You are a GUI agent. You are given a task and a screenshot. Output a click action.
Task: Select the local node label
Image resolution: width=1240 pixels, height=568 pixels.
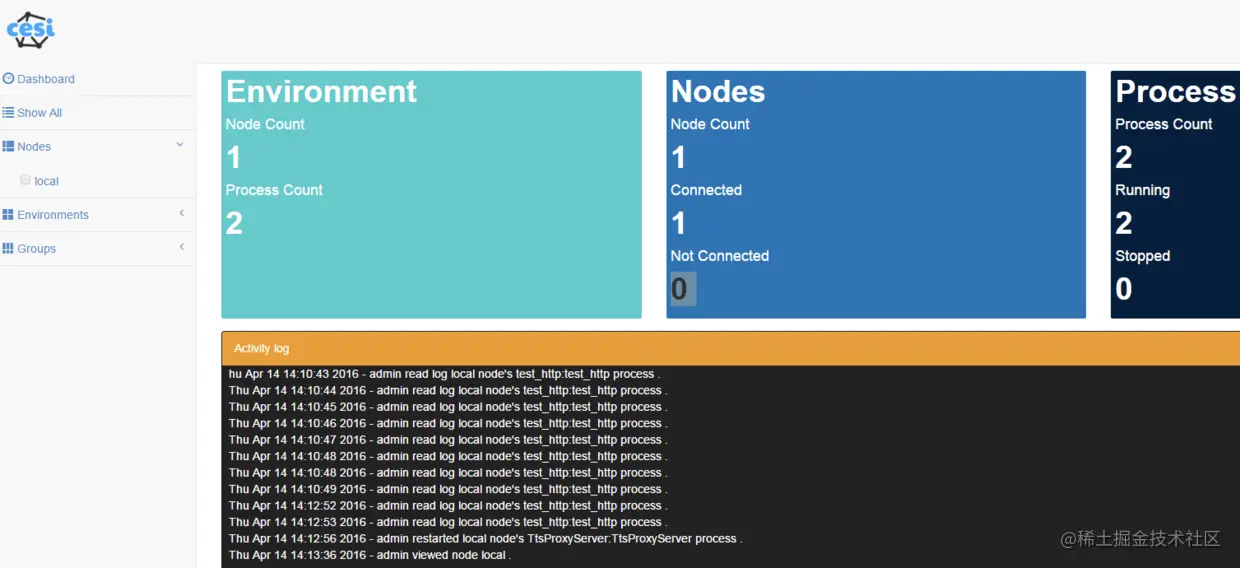pos(47,181)
